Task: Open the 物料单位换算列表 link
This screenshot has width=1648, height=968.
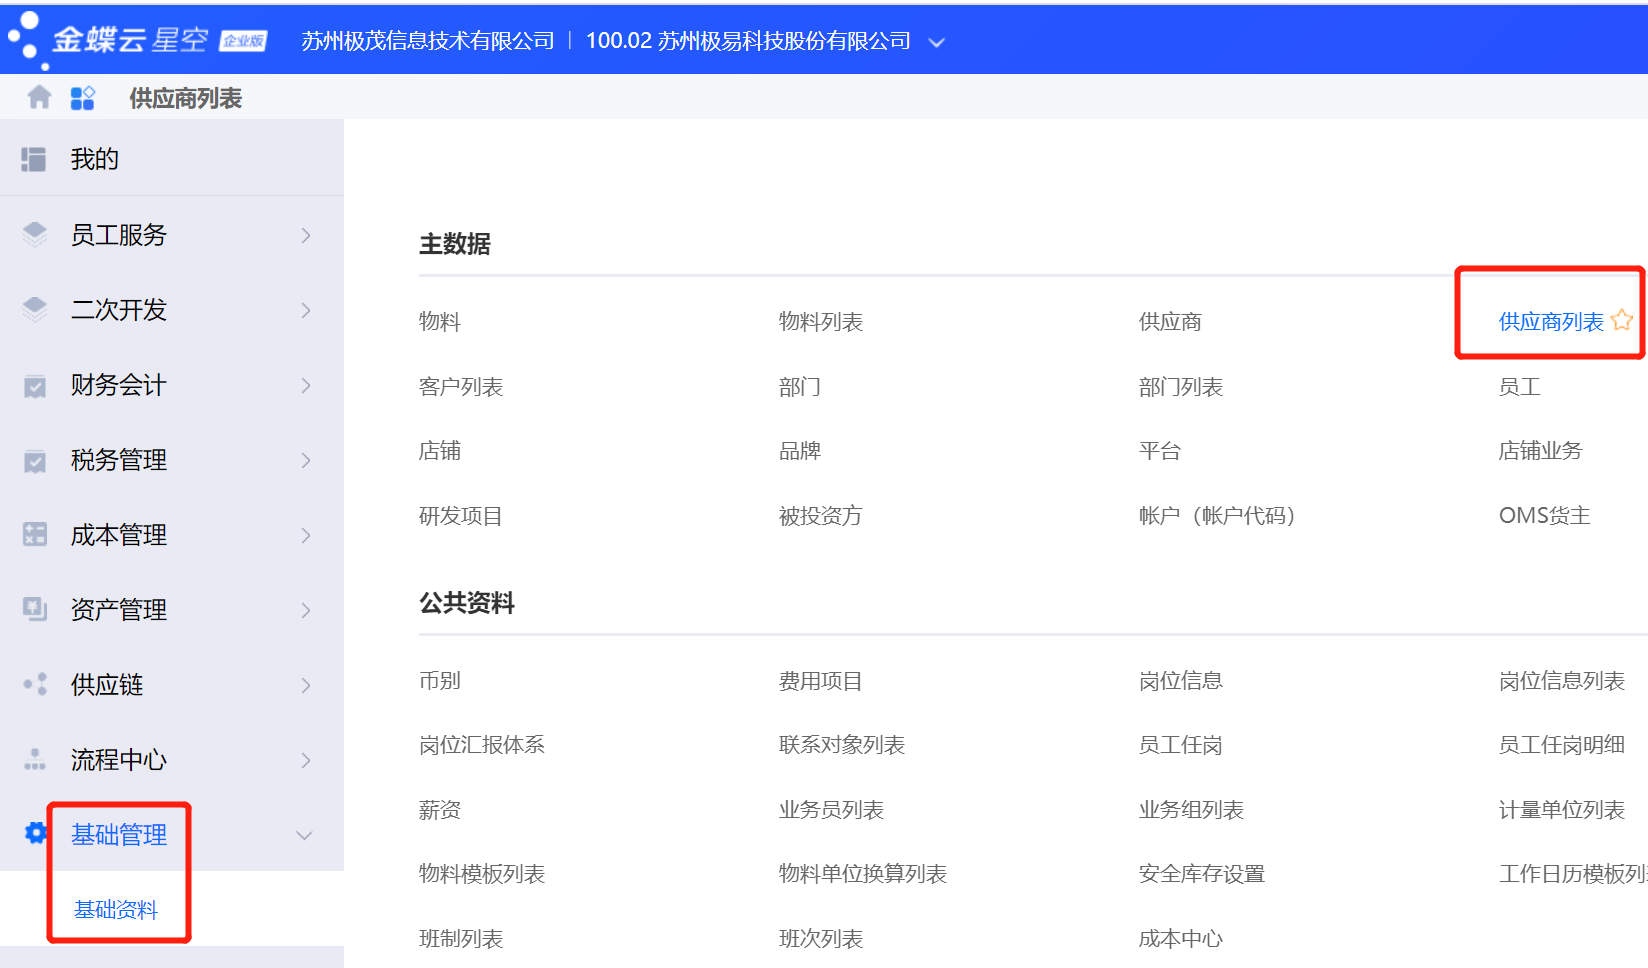Action: (863, 874)
